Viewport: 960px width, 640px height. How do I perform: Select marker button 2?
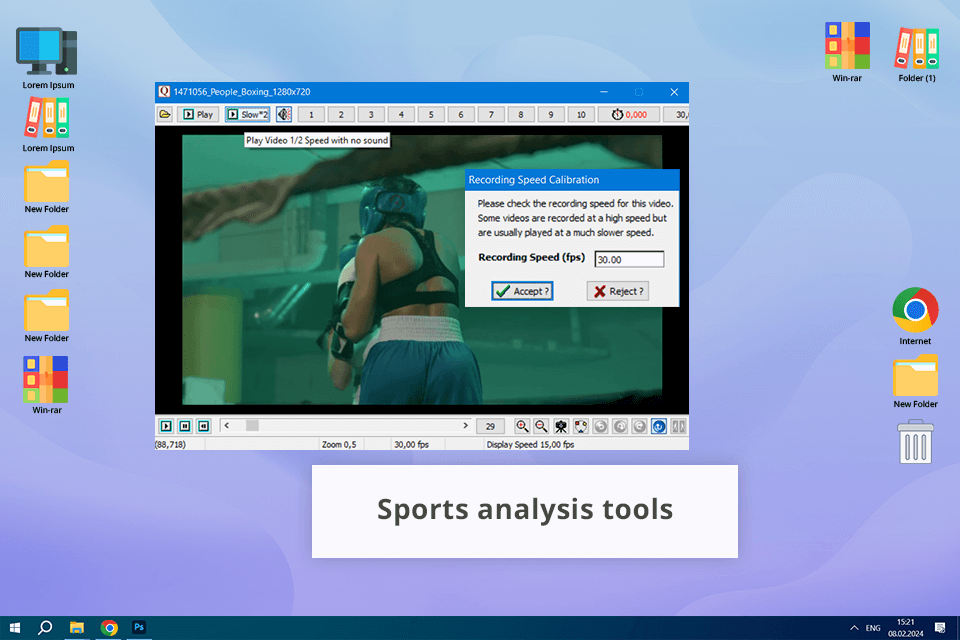click(341, 115)
